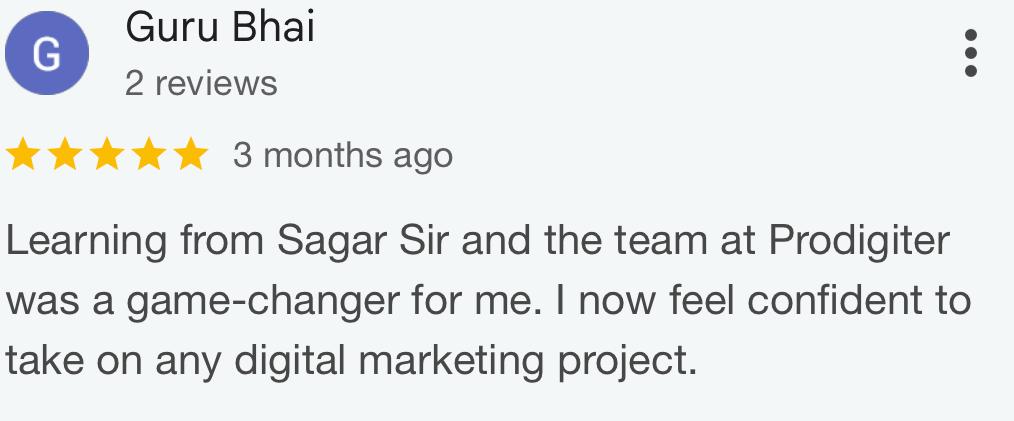Click the second yellow rating star
Screen dimensions: 1014x421
(65, 156)
